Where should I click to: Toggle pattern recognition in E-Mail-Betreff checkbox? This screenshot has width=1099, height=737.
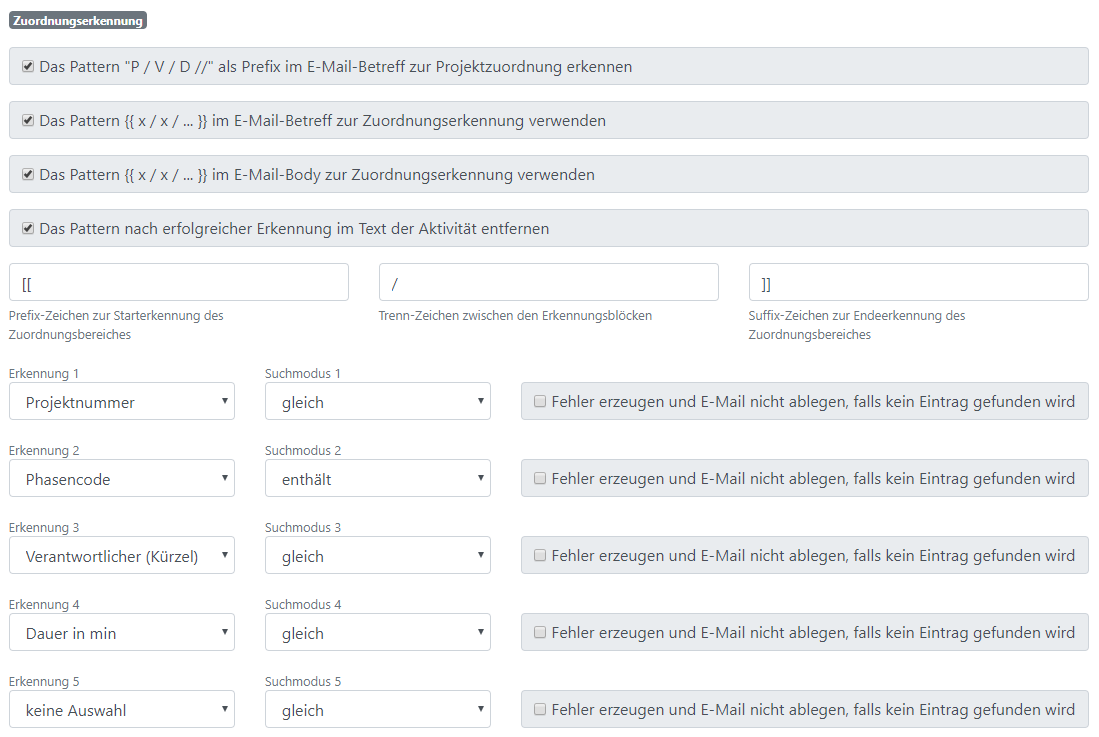coord(28,120)
